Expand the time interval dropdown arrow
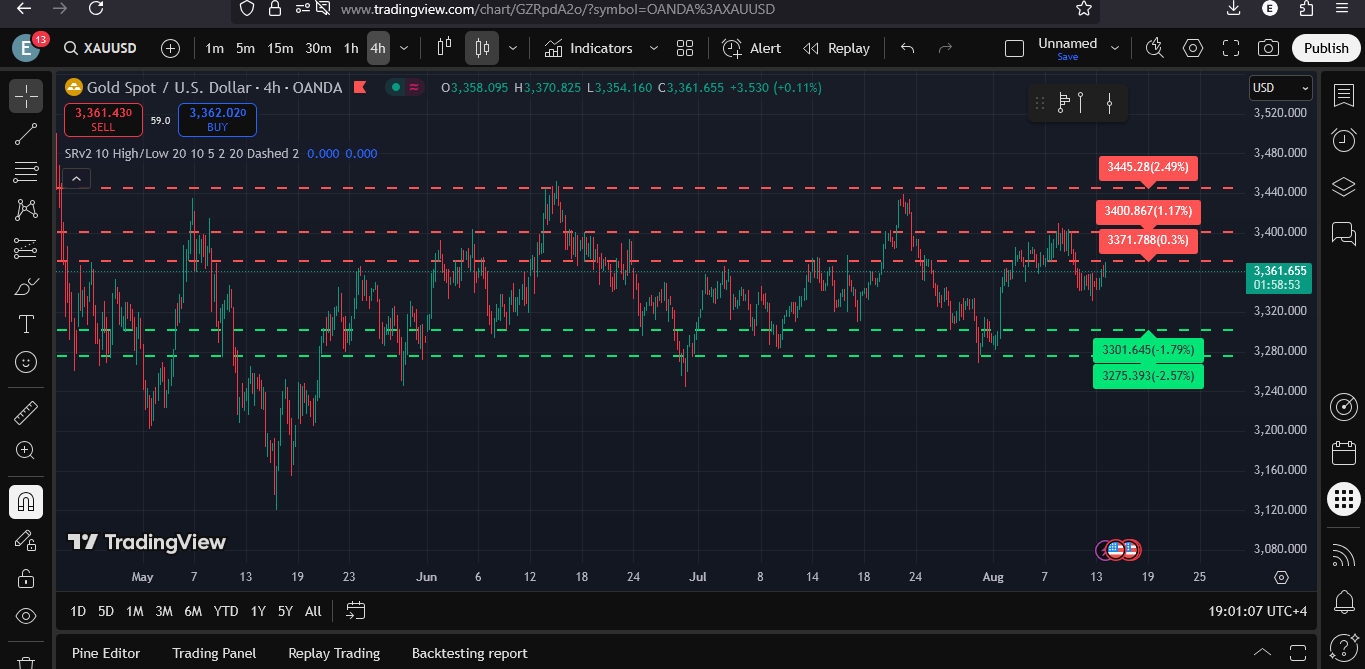1365x669 pixels. (404, 48)
